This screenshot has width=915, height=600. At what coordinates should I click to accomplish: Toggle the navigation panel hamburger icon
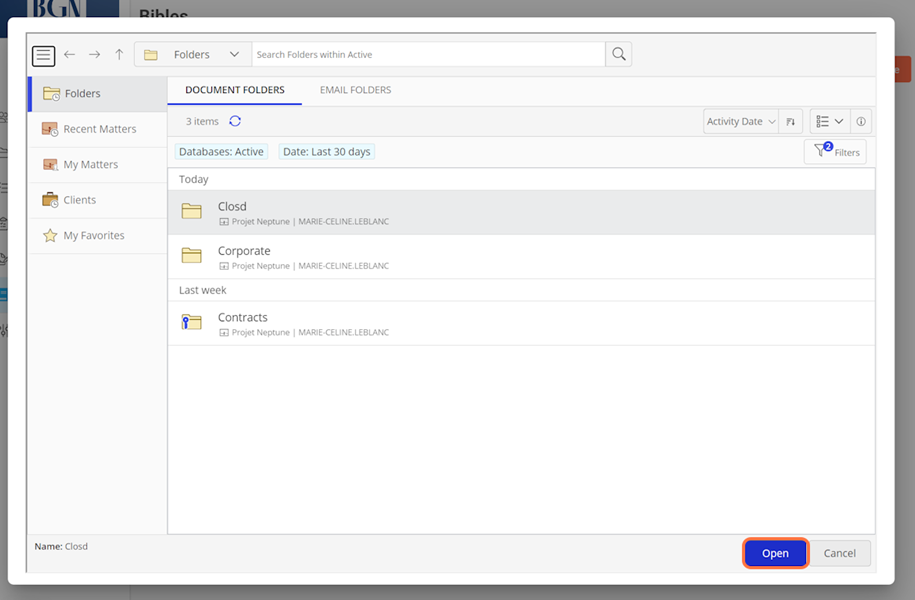(x=43, y=55)
